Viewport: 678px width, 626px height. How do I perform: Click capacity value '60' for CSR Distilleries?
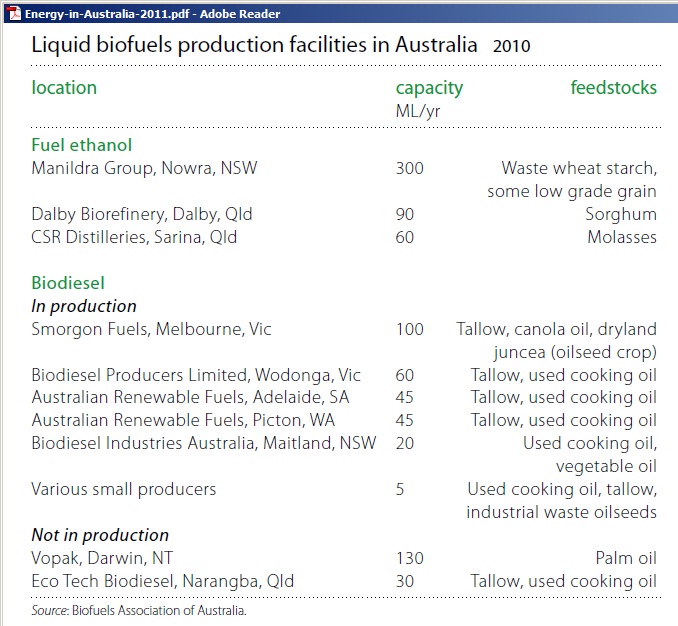point(405,237)
